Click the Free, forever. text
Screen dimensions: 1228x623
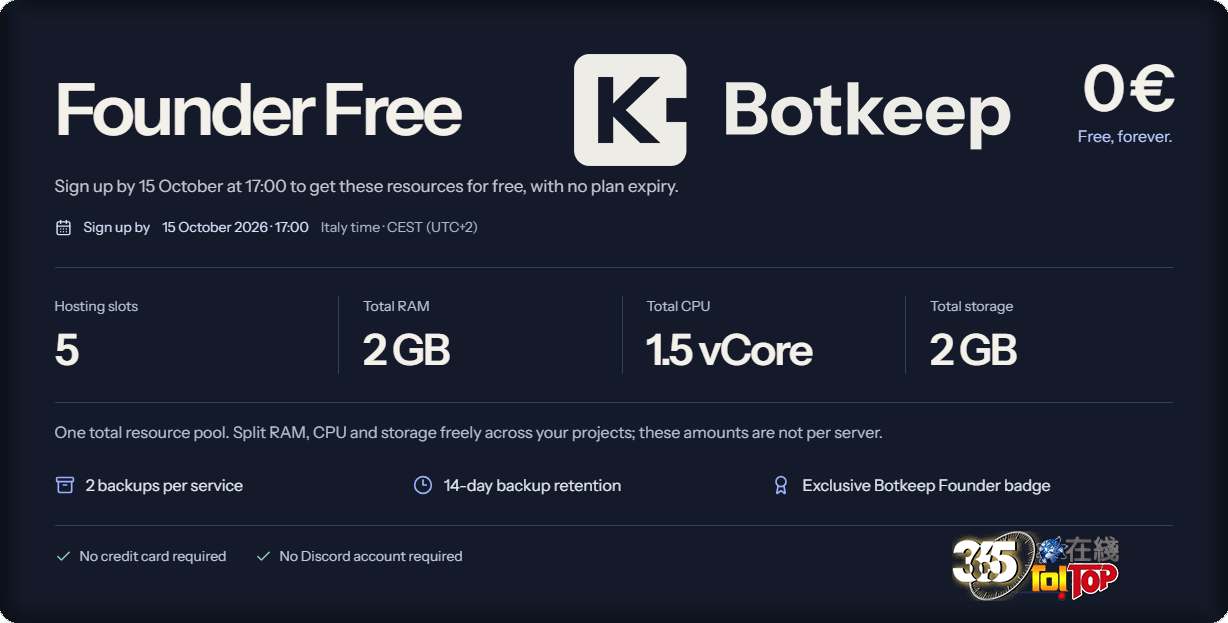click(1125, 137)
